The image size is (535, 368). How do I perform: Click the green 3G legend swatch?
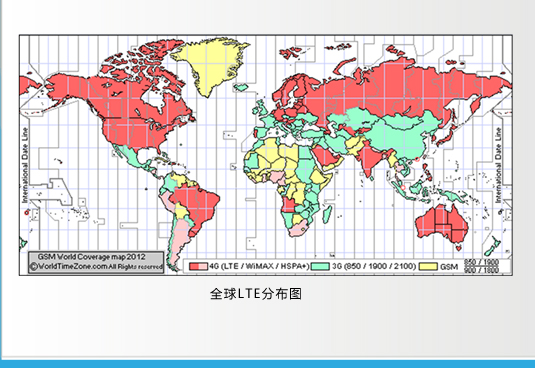click(x=320, y=266)
